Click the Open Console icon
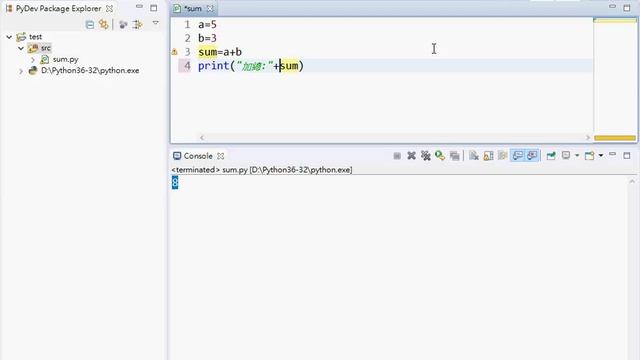The width and height of the screenshot is (640, 360). [x=589, y=156]
